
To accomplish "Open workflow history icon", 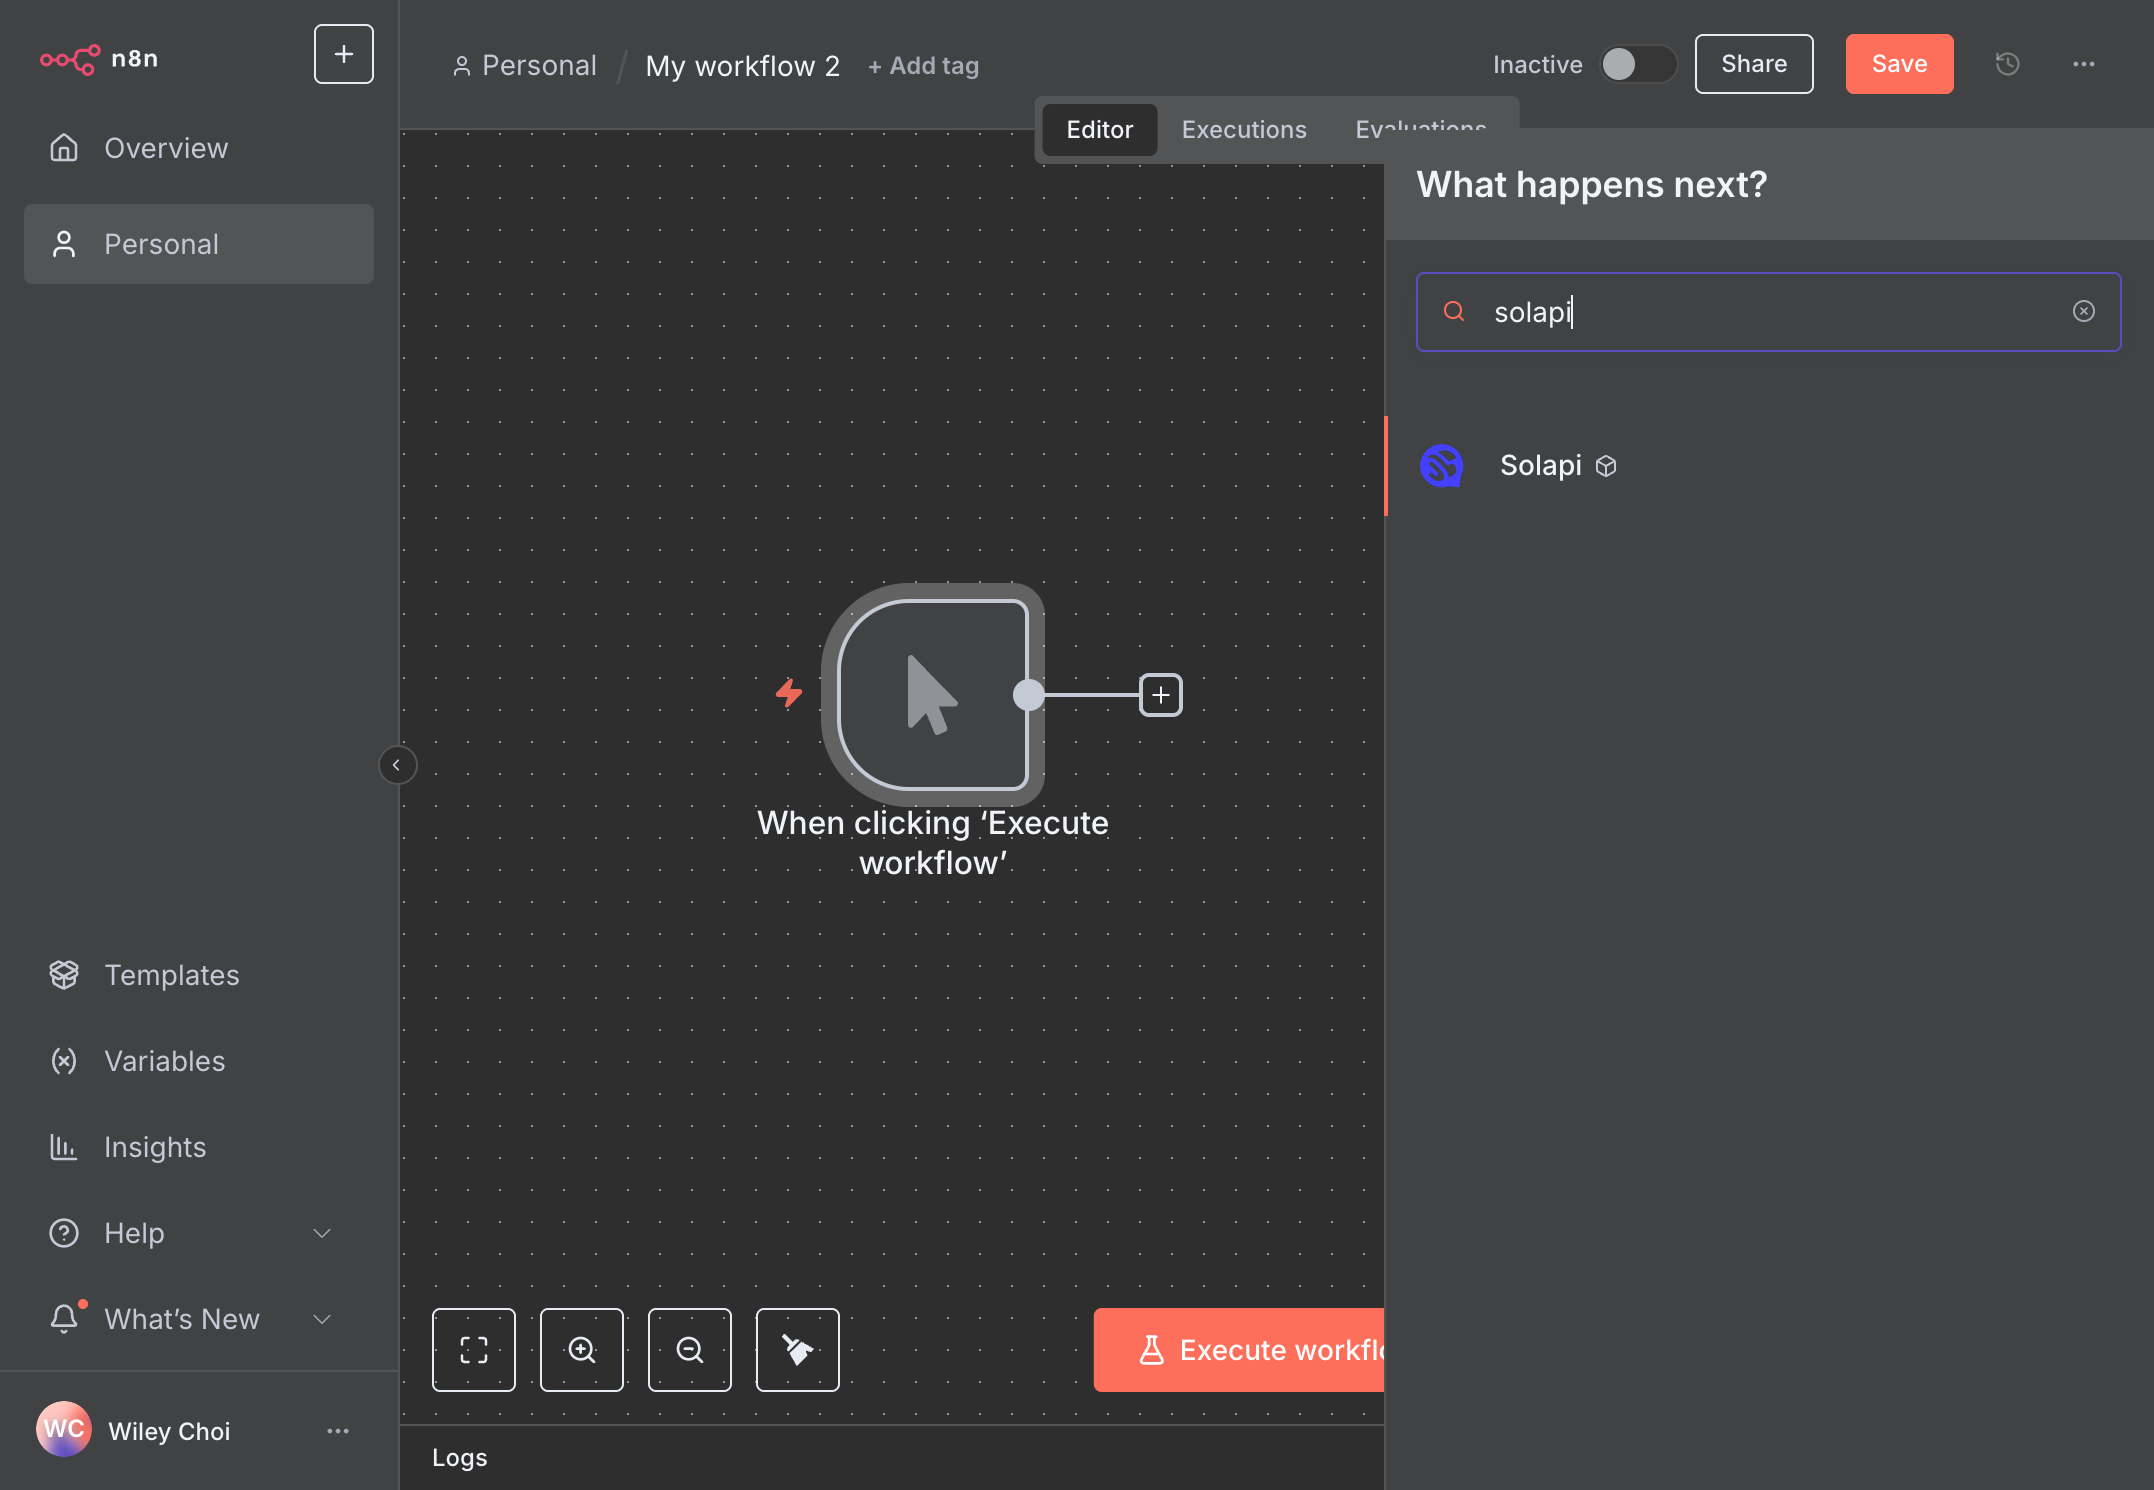I will pos(2007,64).
